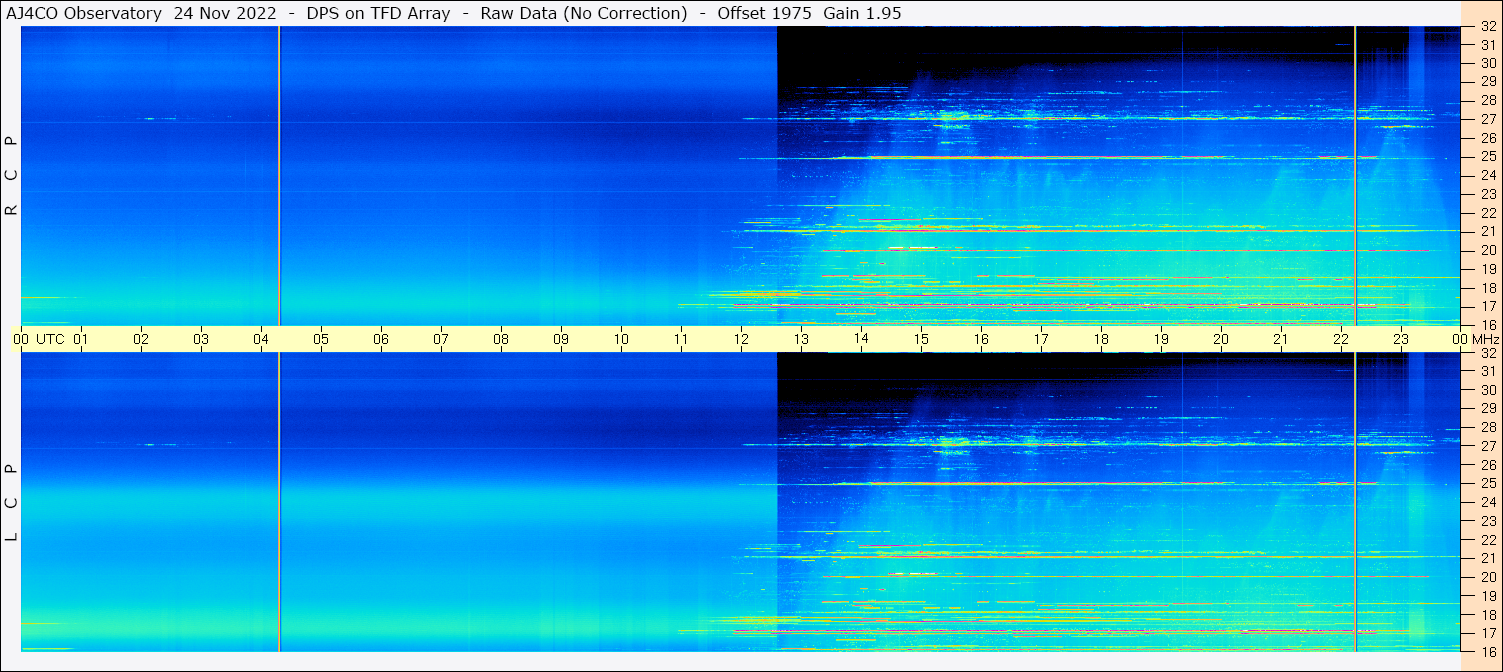Click hour "07" on the time axis
This screenshot has width=1503, height=672.
441,339
